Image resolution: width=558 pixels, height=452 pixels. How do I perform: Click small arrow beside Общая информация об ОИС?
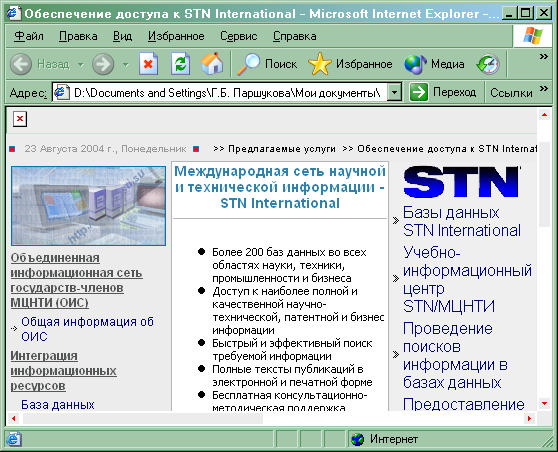click(x=14, y=329)
